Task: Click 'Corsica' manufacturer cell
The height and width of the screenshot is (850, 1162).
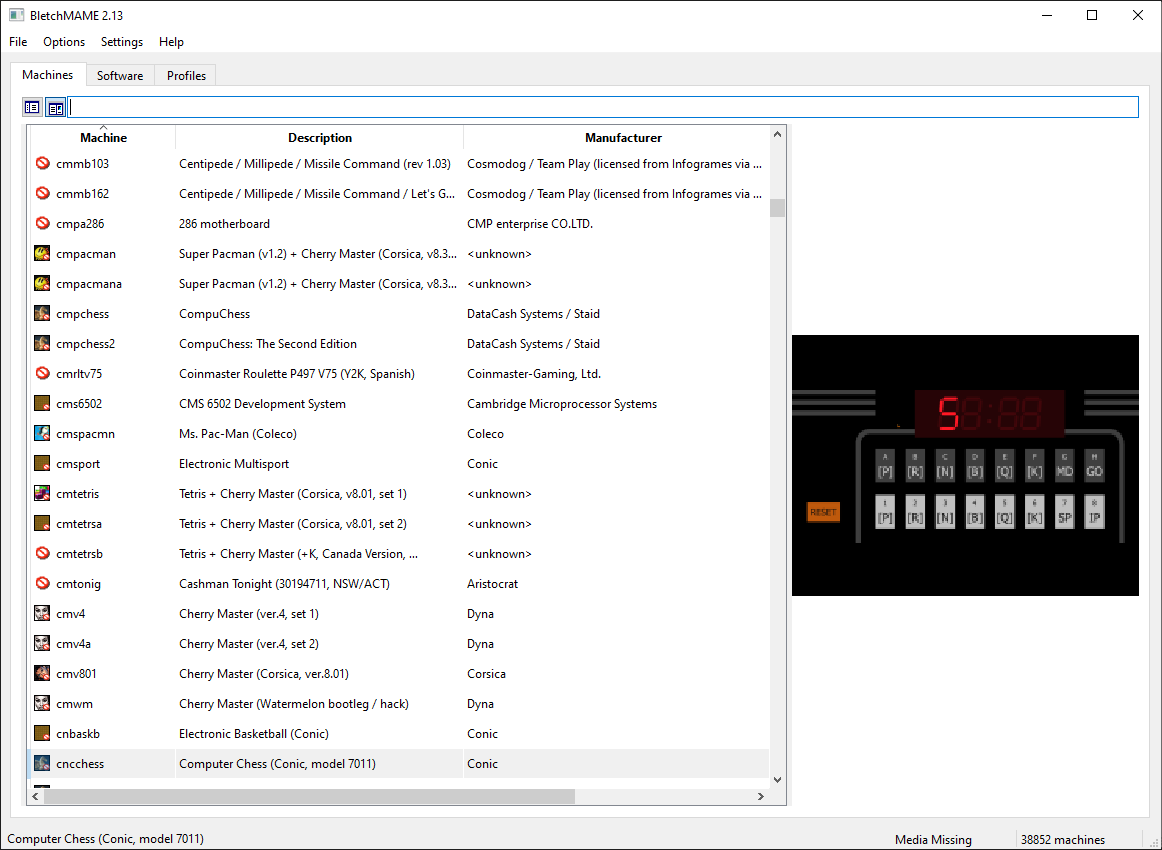Action: pyautogui.click(x=486, y=674)
